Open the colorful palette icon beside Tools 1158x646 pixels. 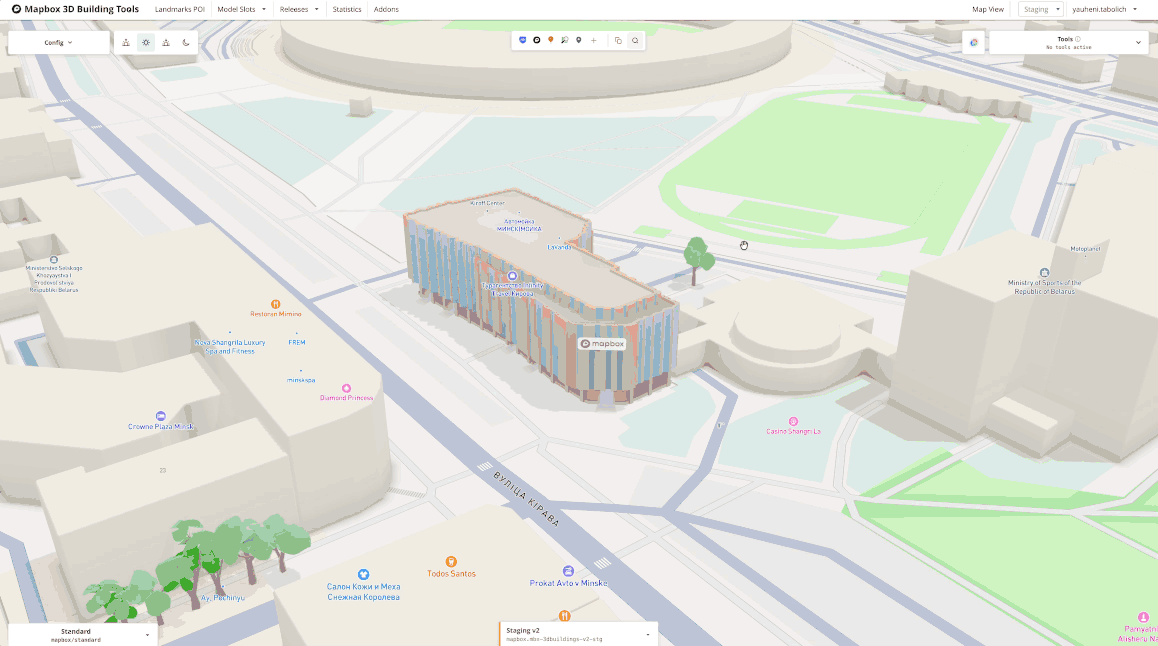[974, 43]
